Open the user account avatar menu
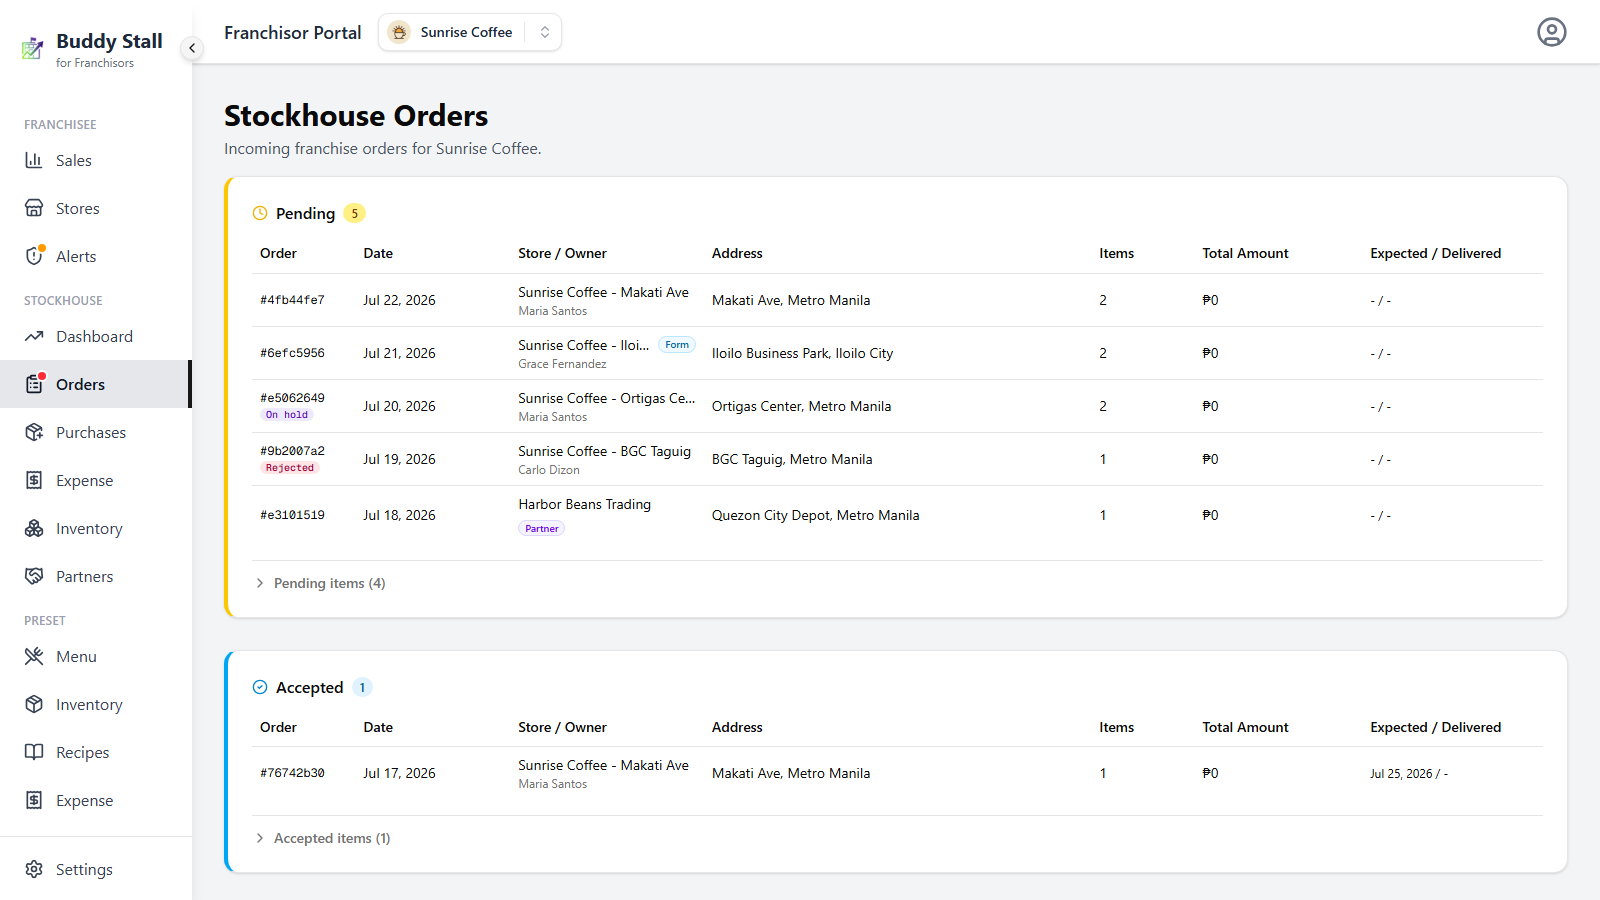 coord(1551,32)
